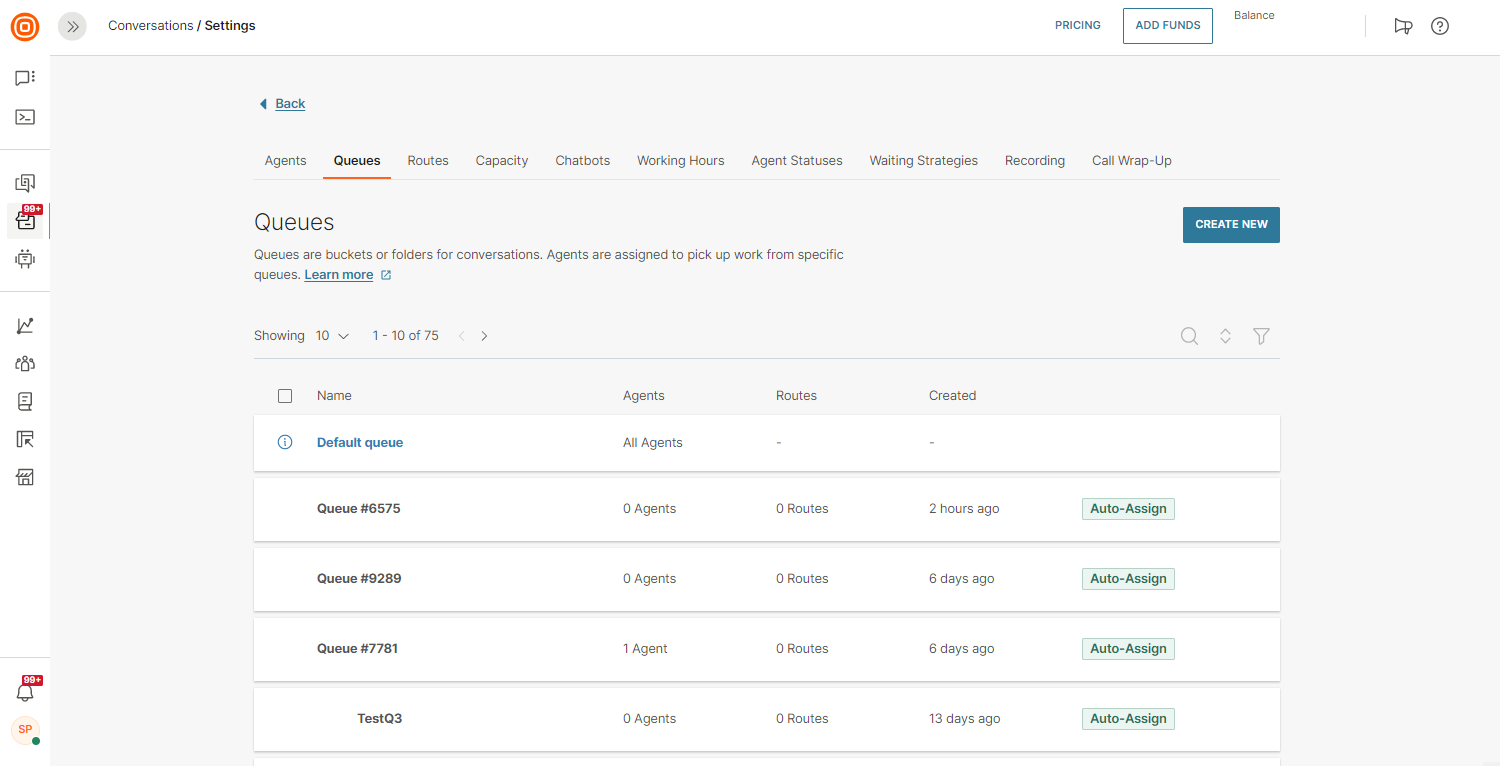The width and height of the screenshot is (1500, 766).
Task: Select the Waiting Strategies tab
Action: coord(923,160)
